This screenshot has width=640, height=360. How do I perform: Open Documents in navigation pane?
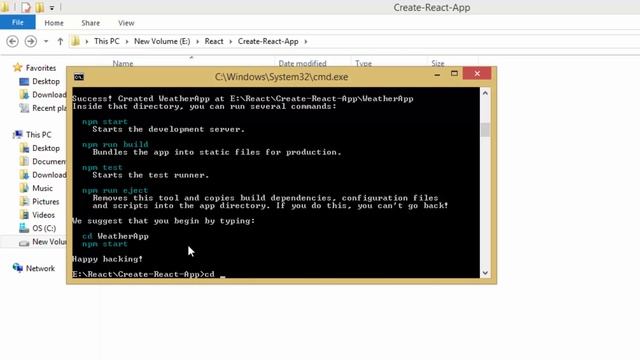click(x=49, y=162)
